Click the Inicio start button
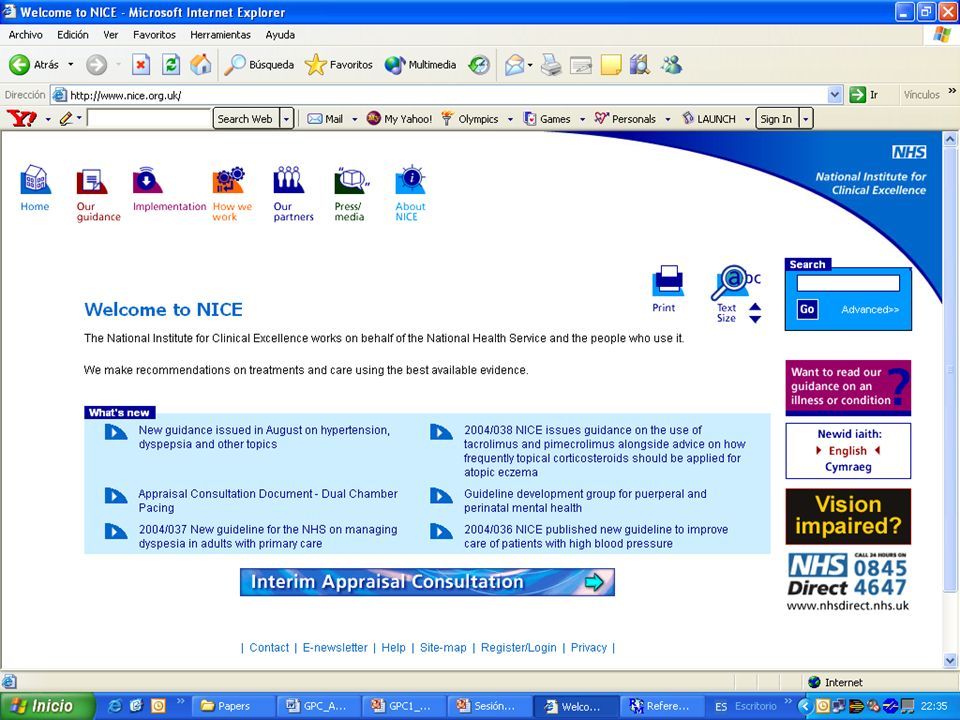 click(x=48, y=706)
